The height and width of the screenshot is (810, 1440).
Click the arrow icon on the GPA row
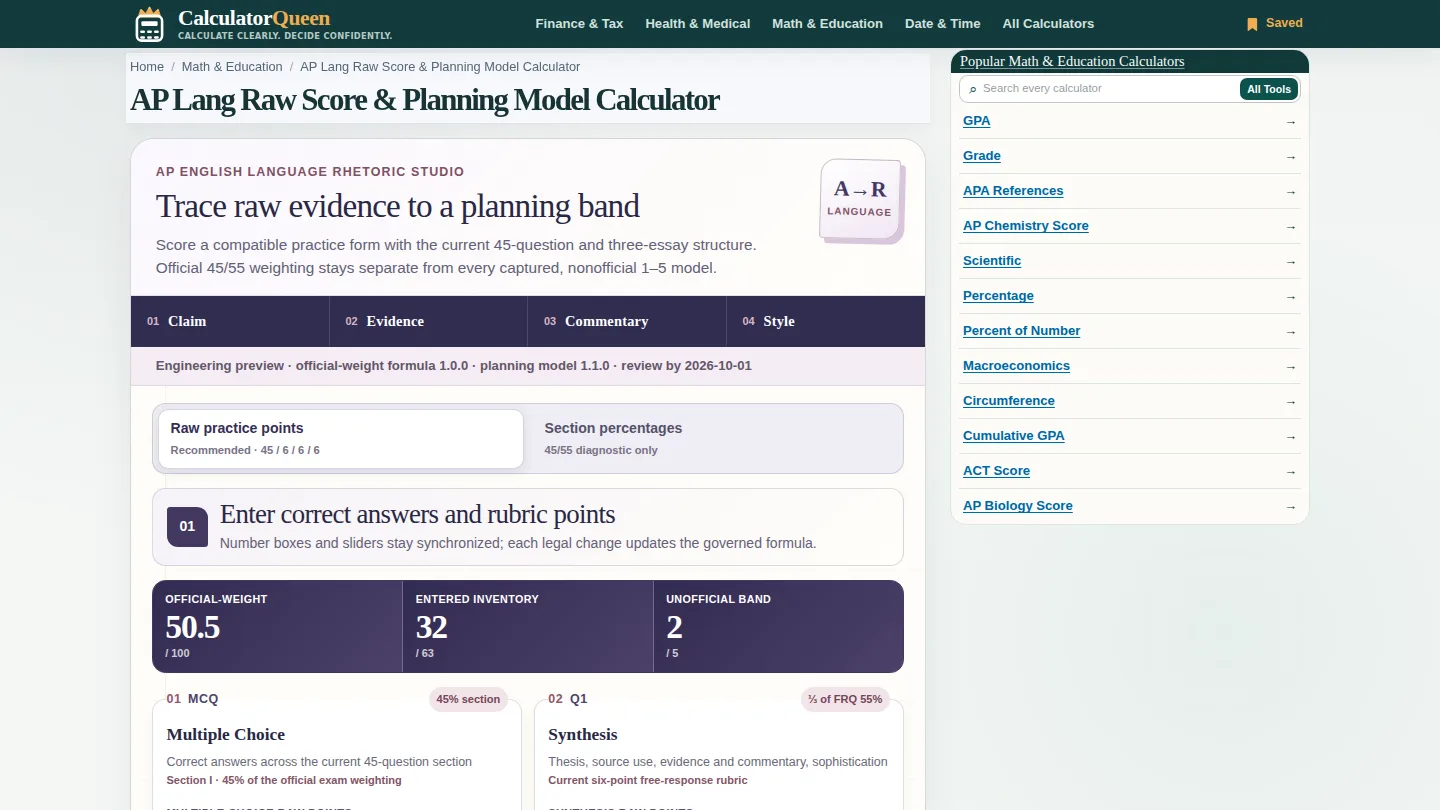click(x=1291, y=122)
